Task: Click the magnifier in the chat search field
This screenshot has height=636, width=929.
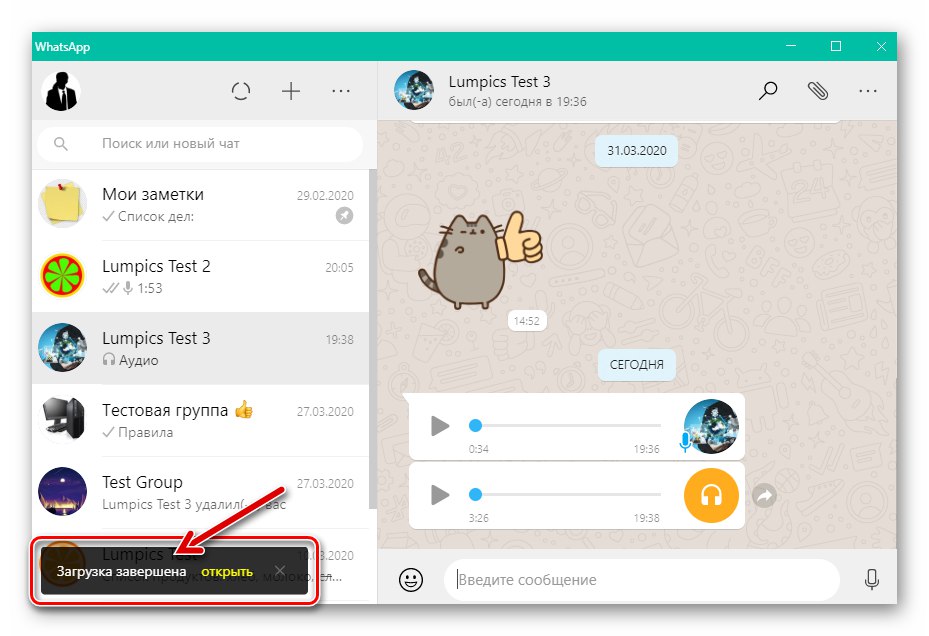Action: click(x=61, y=144)
